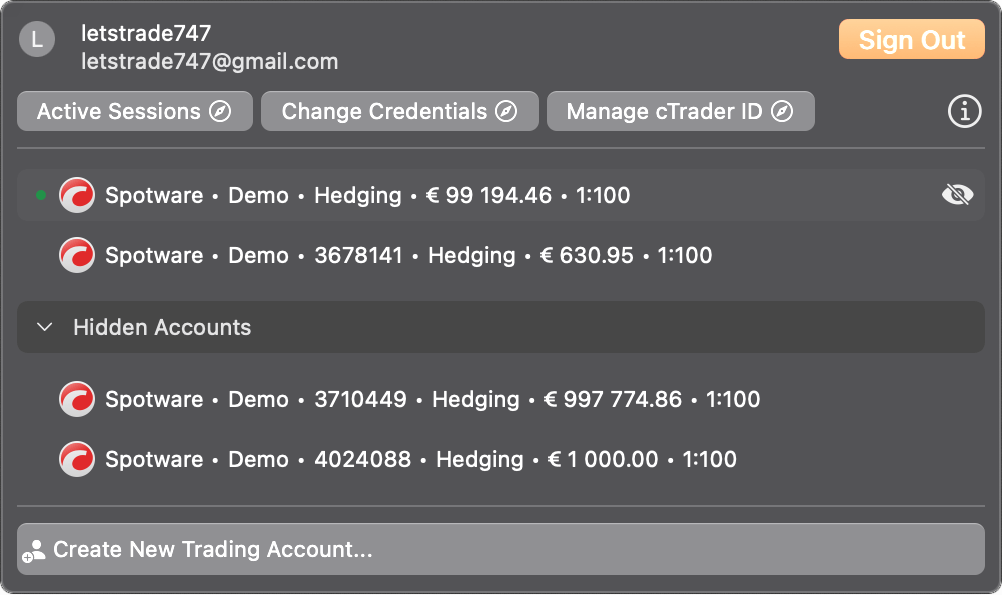Click the € 997 774.86 balance
The height and width of the screenshot is (595, 1002).
point(613,399)
